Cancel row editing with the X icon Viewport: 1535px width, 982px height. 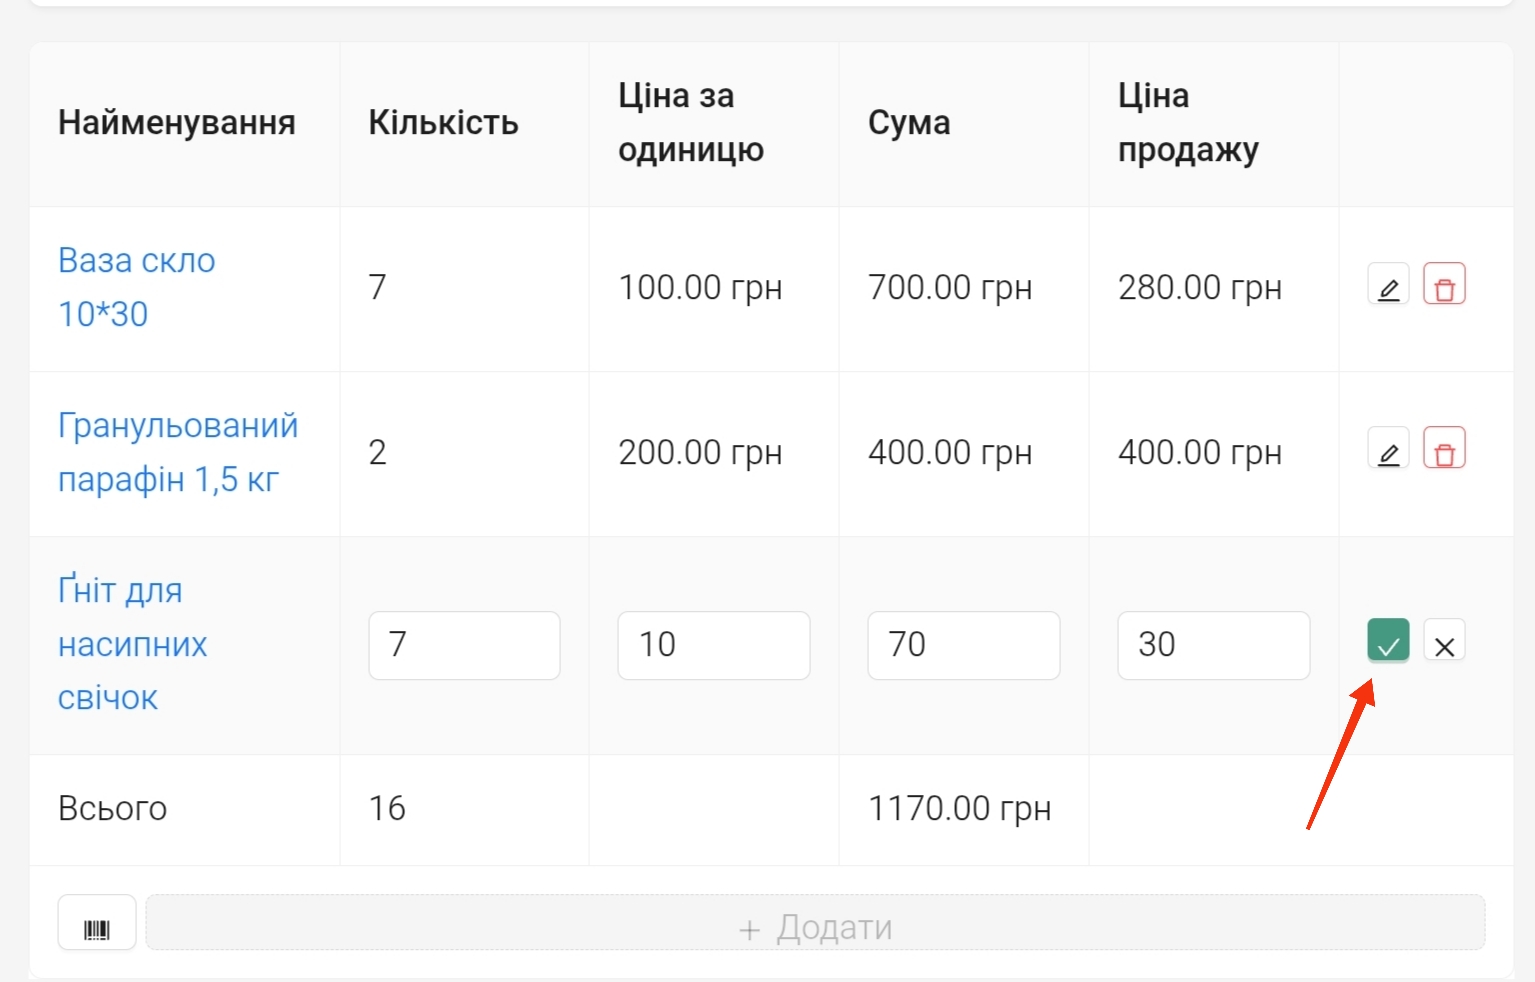[x=1444, y=642]
